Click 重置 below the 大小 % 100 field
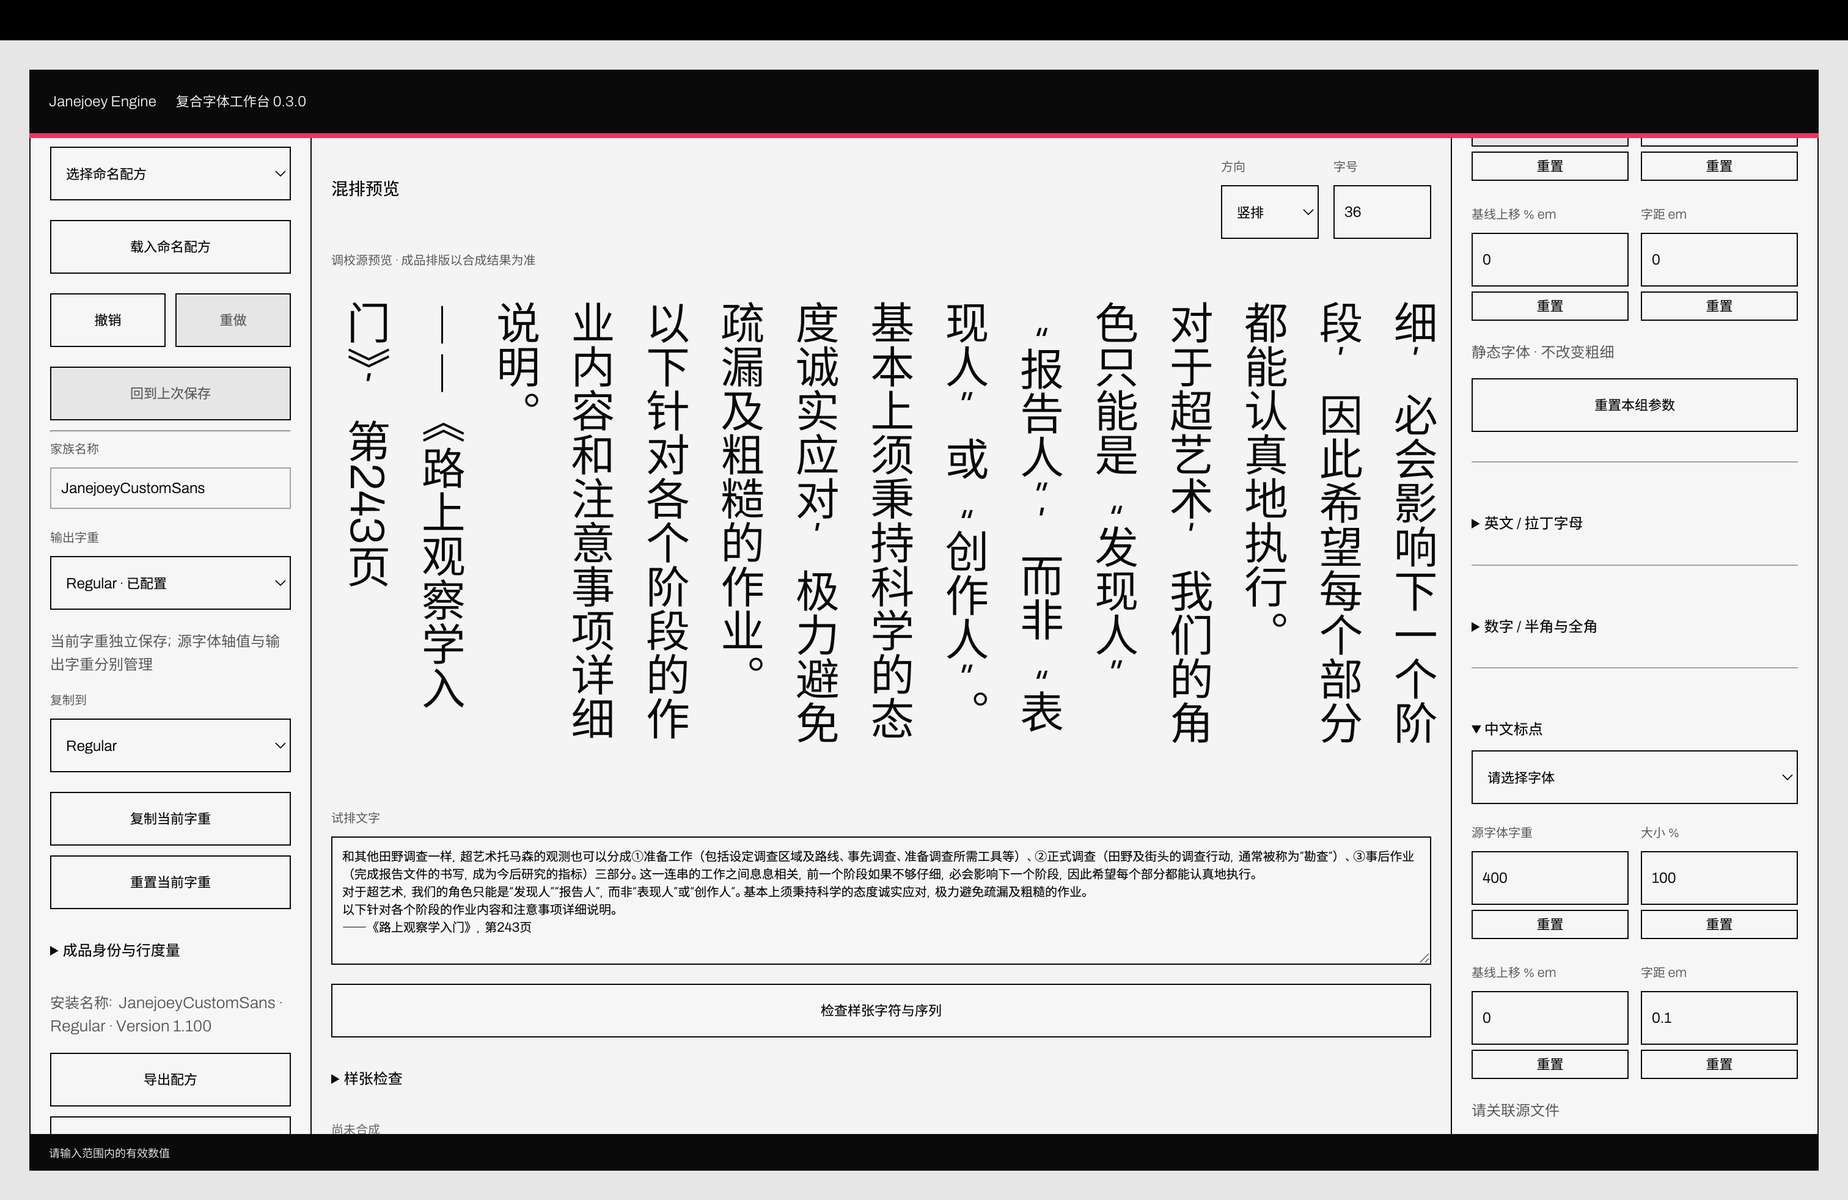1848x1200 pixels. [1719, 924]
